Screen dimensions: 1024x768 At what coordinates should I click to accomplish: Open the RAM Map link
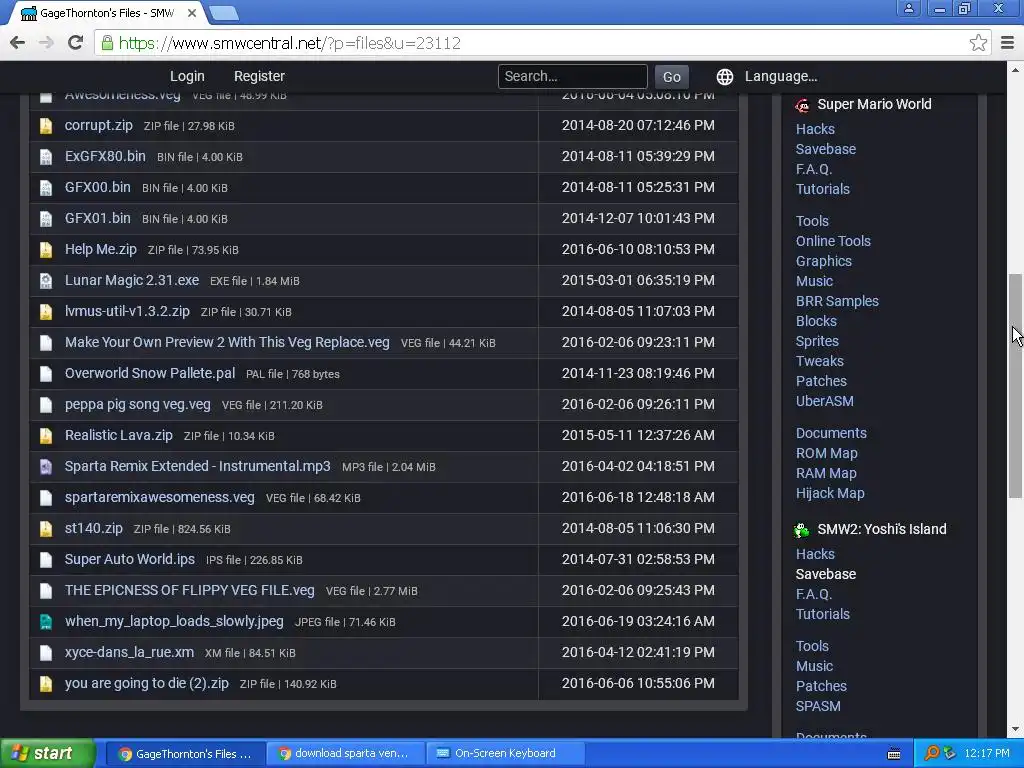(x=826, y=473)
